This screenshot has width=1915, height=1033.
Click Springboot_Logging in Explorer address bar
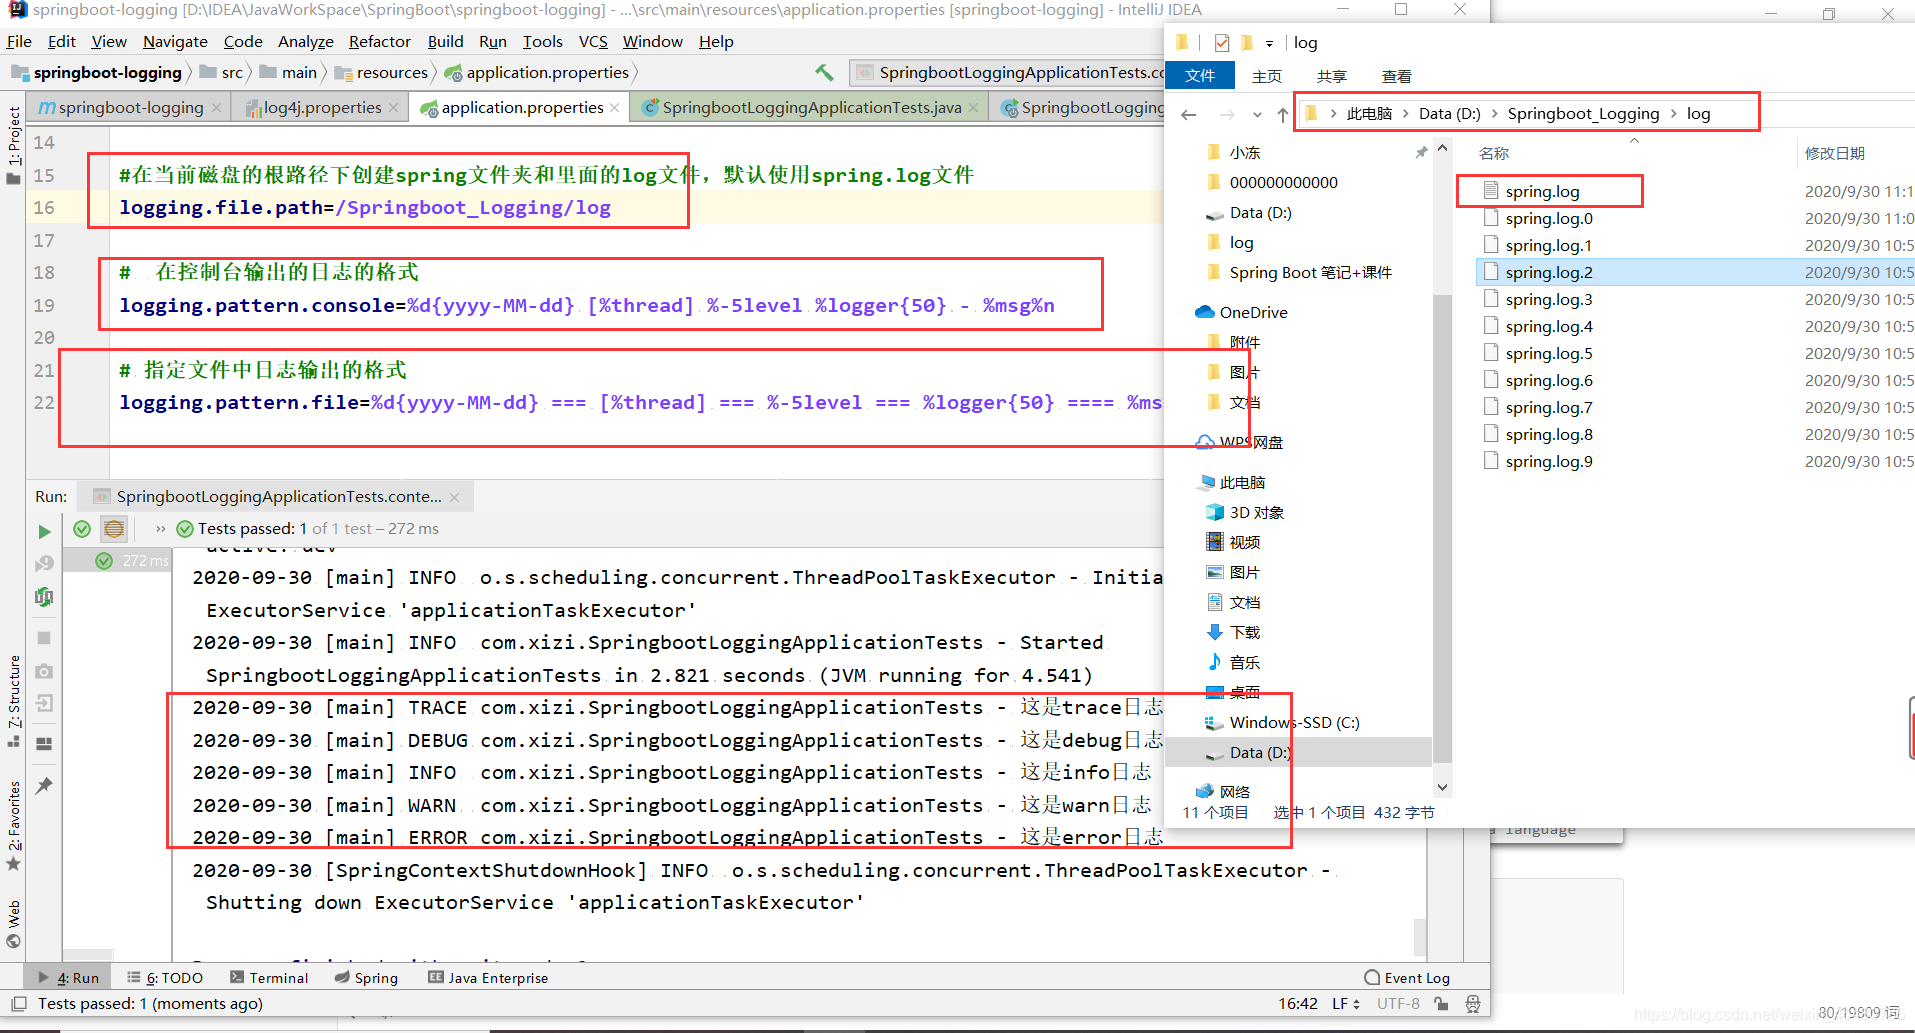click(x=1583, y=113)
